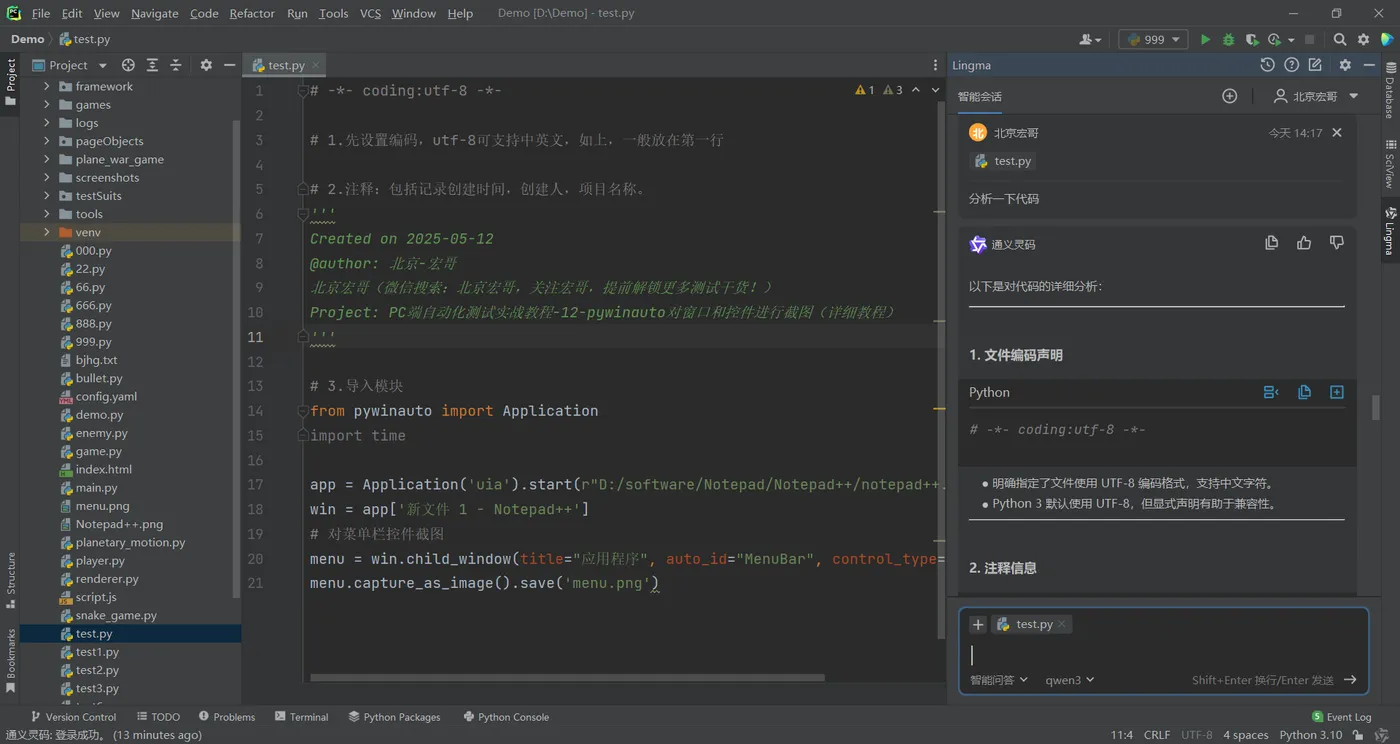Open the Event Log
1400x744 pixels.
[1341, 717]
